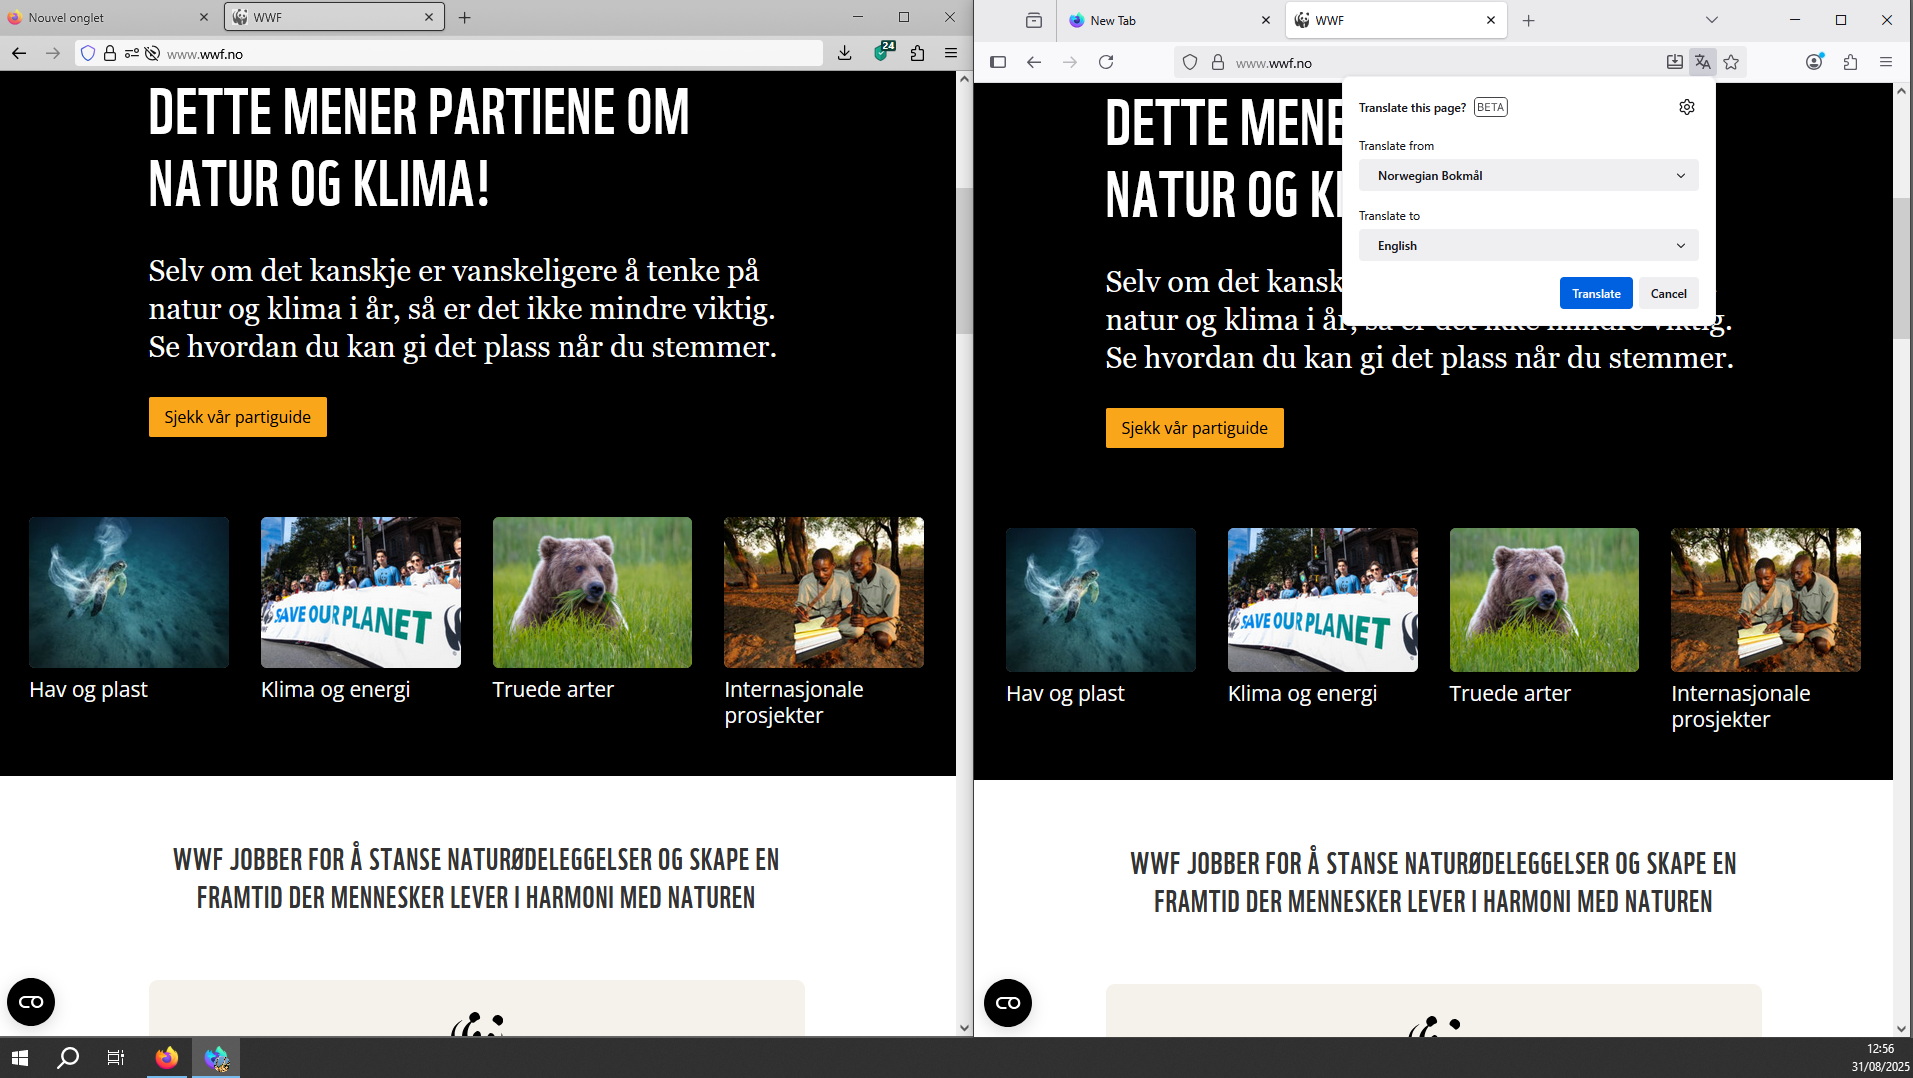Open Task View on the taskbar
The width and height of the screenshot is (1913, 1078).
click(116, 1057)
